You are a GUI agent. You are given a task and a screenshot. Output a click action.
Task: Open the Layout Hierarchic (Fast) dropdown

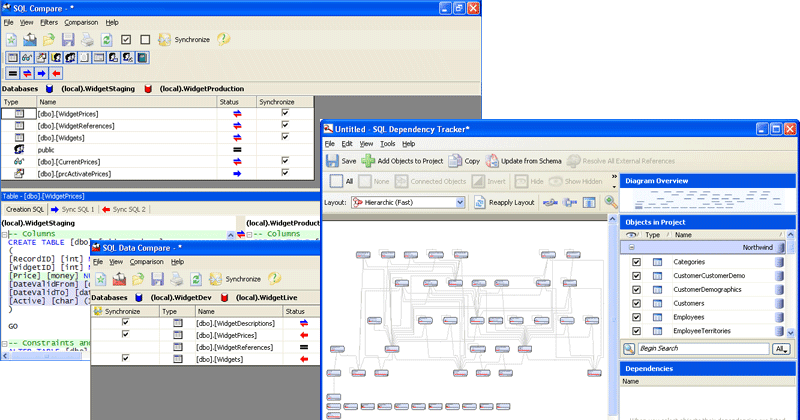coord(460,203)
